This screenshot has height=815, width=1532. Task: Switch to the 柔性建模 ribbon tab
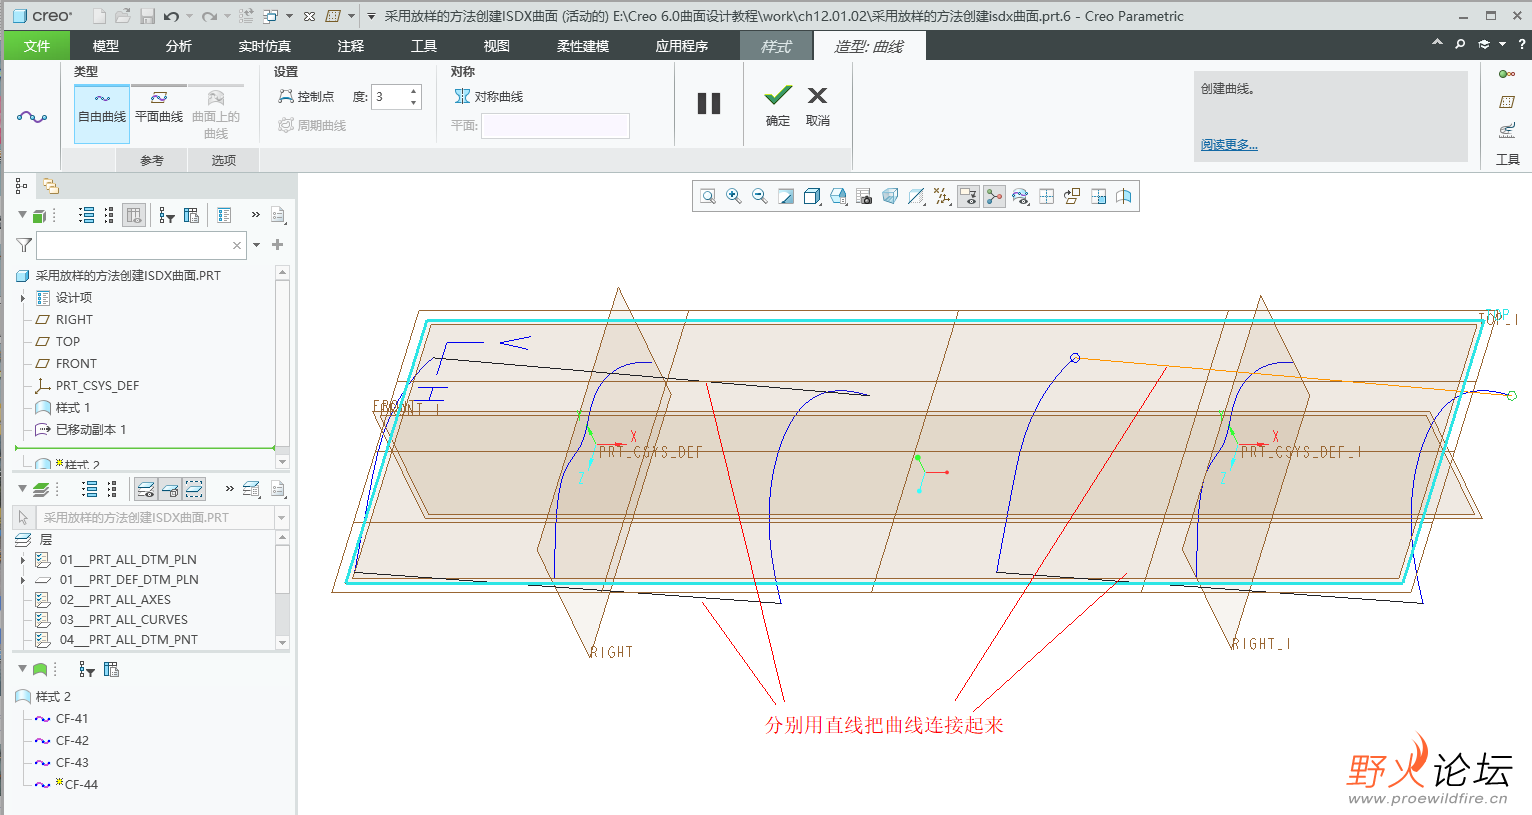(583, 46)
